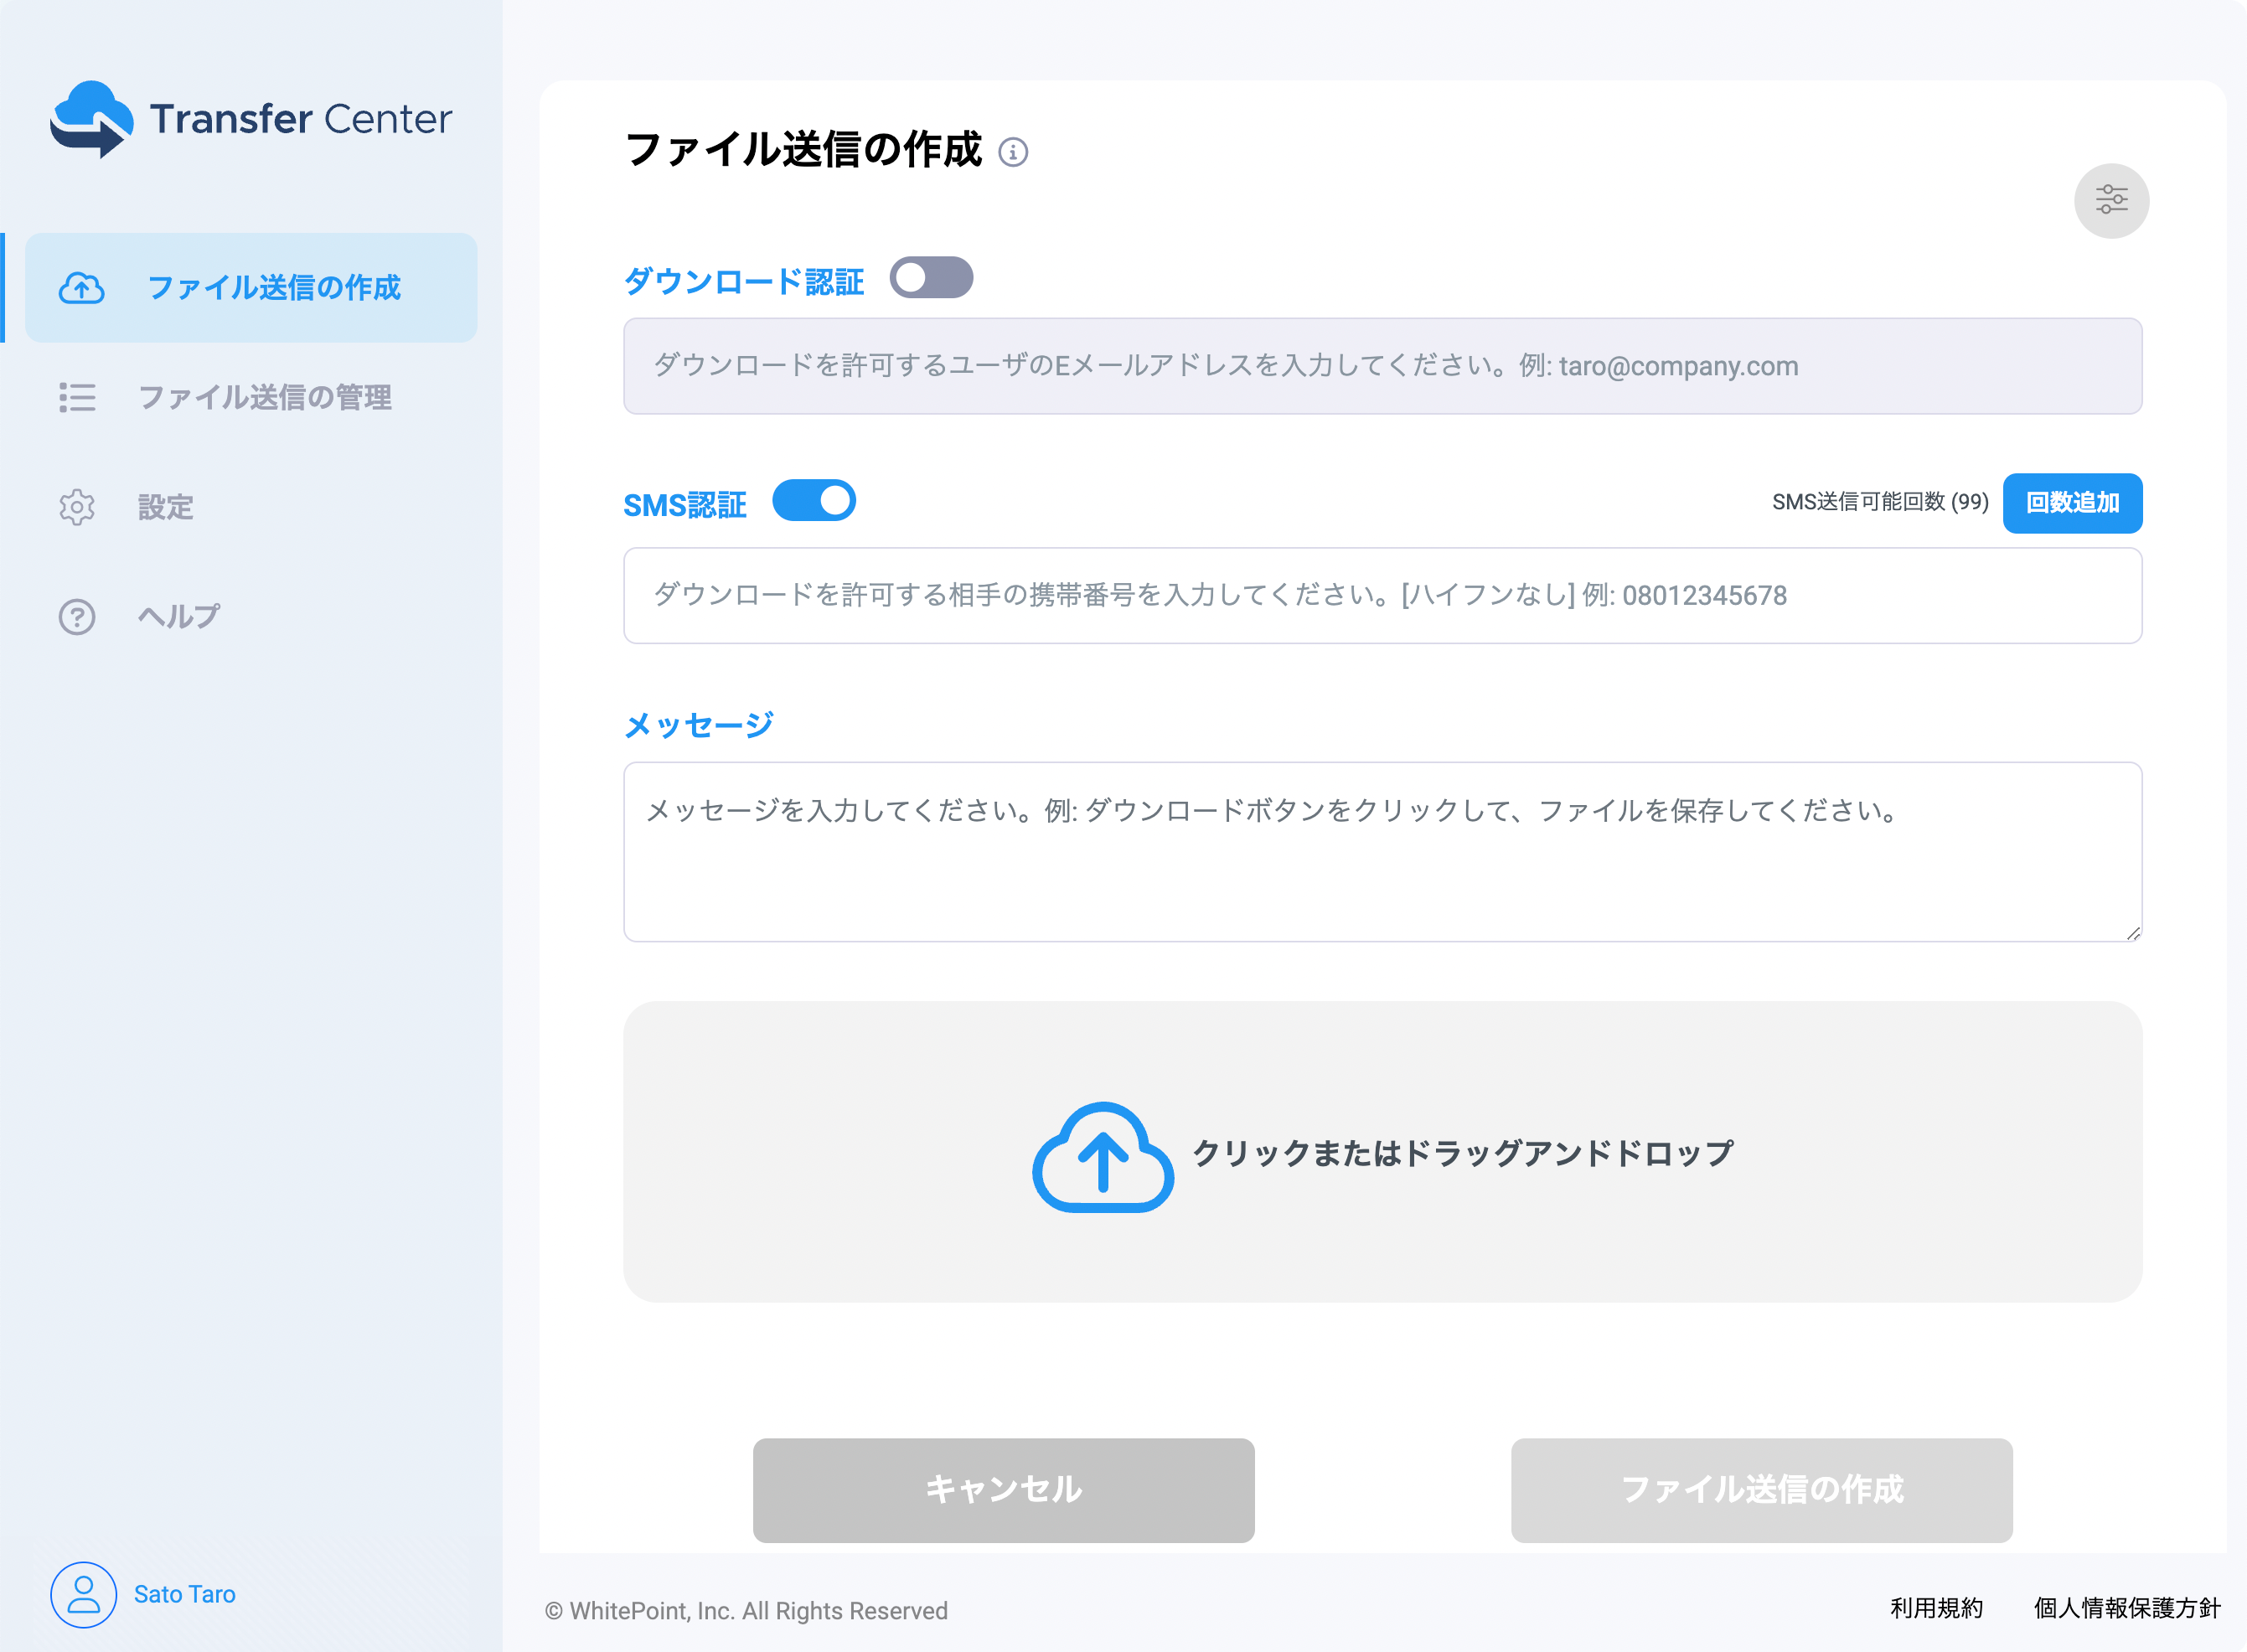Click the キャンセル button
This screenshot has height=1652, width=2247.
[x=1003, y=1489]
